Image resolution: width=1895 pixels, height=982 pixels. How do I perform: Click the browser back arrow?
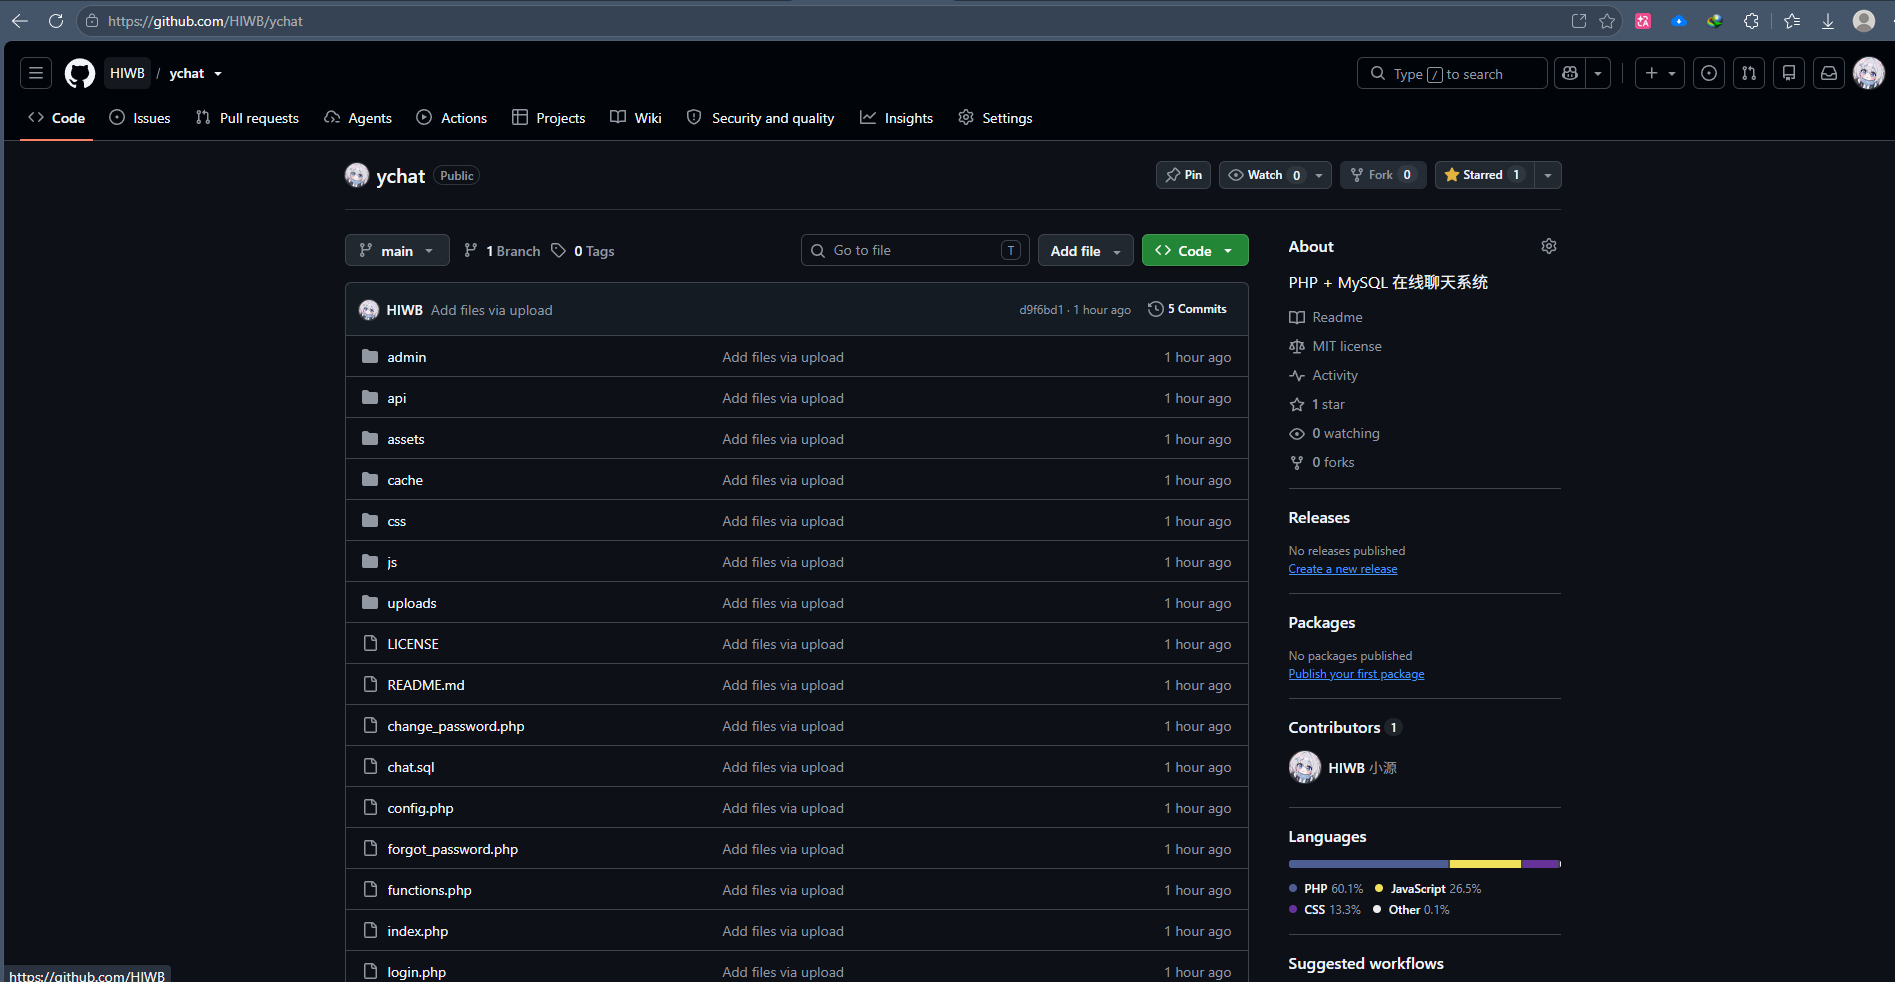(20, 21)
